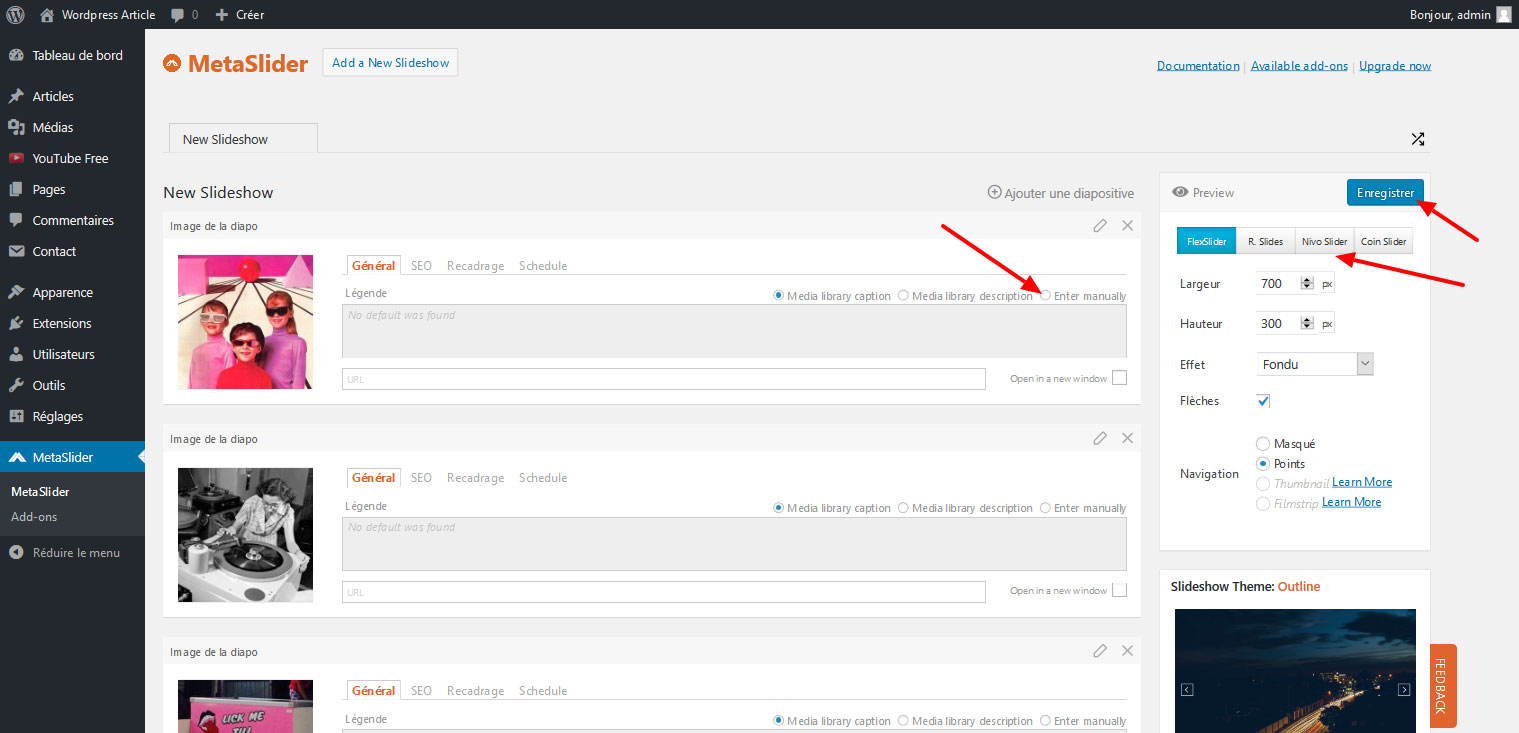Screen dimensions: 1519x733
Task: Choose the Nivo Slider type
Action: click(x=1324, y=241)
